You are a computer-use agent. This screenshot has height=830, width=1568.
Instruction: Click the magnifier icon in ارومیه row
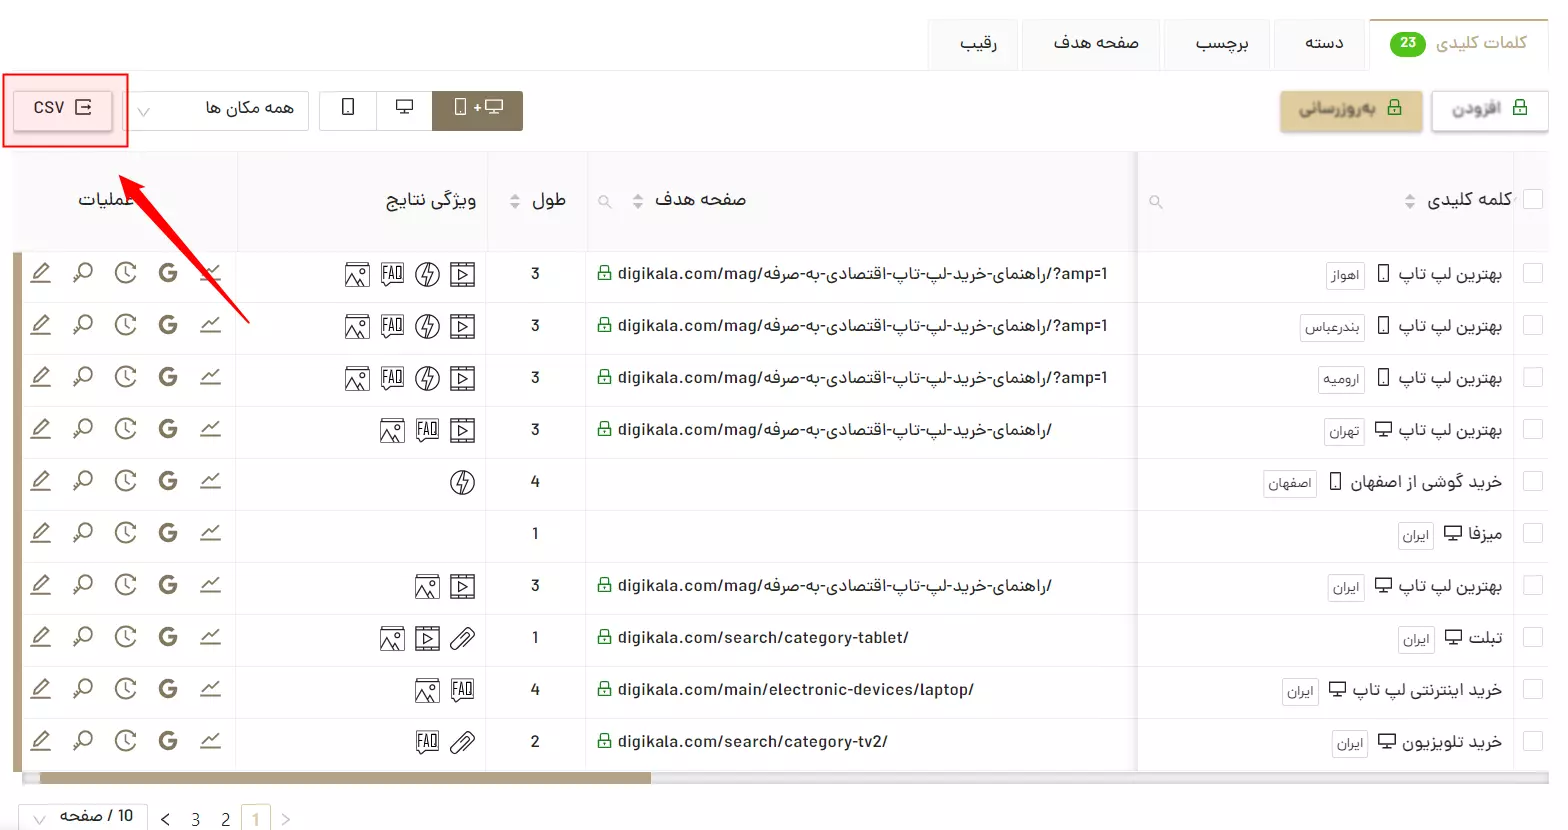83,377
